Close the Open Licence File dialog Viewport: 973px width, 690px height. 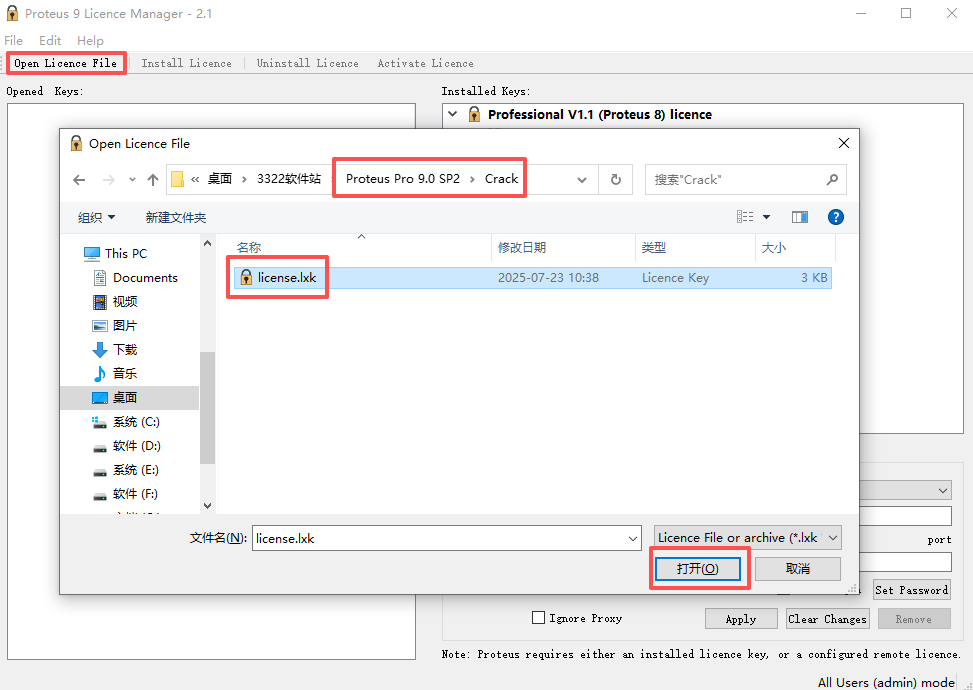[843, 143]
